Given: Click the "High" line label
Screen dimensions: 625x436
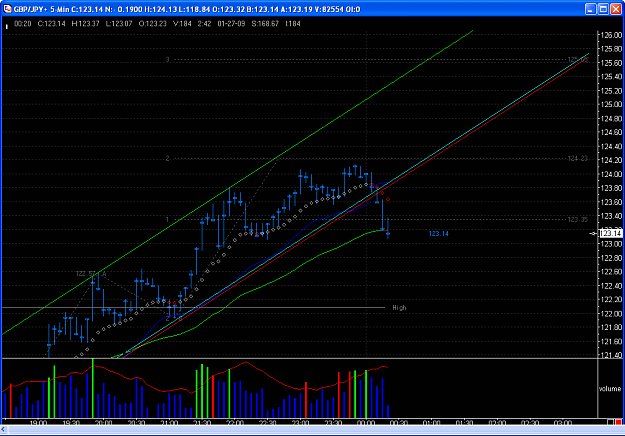Looking at the screenshot, I should tap(399, 308).
